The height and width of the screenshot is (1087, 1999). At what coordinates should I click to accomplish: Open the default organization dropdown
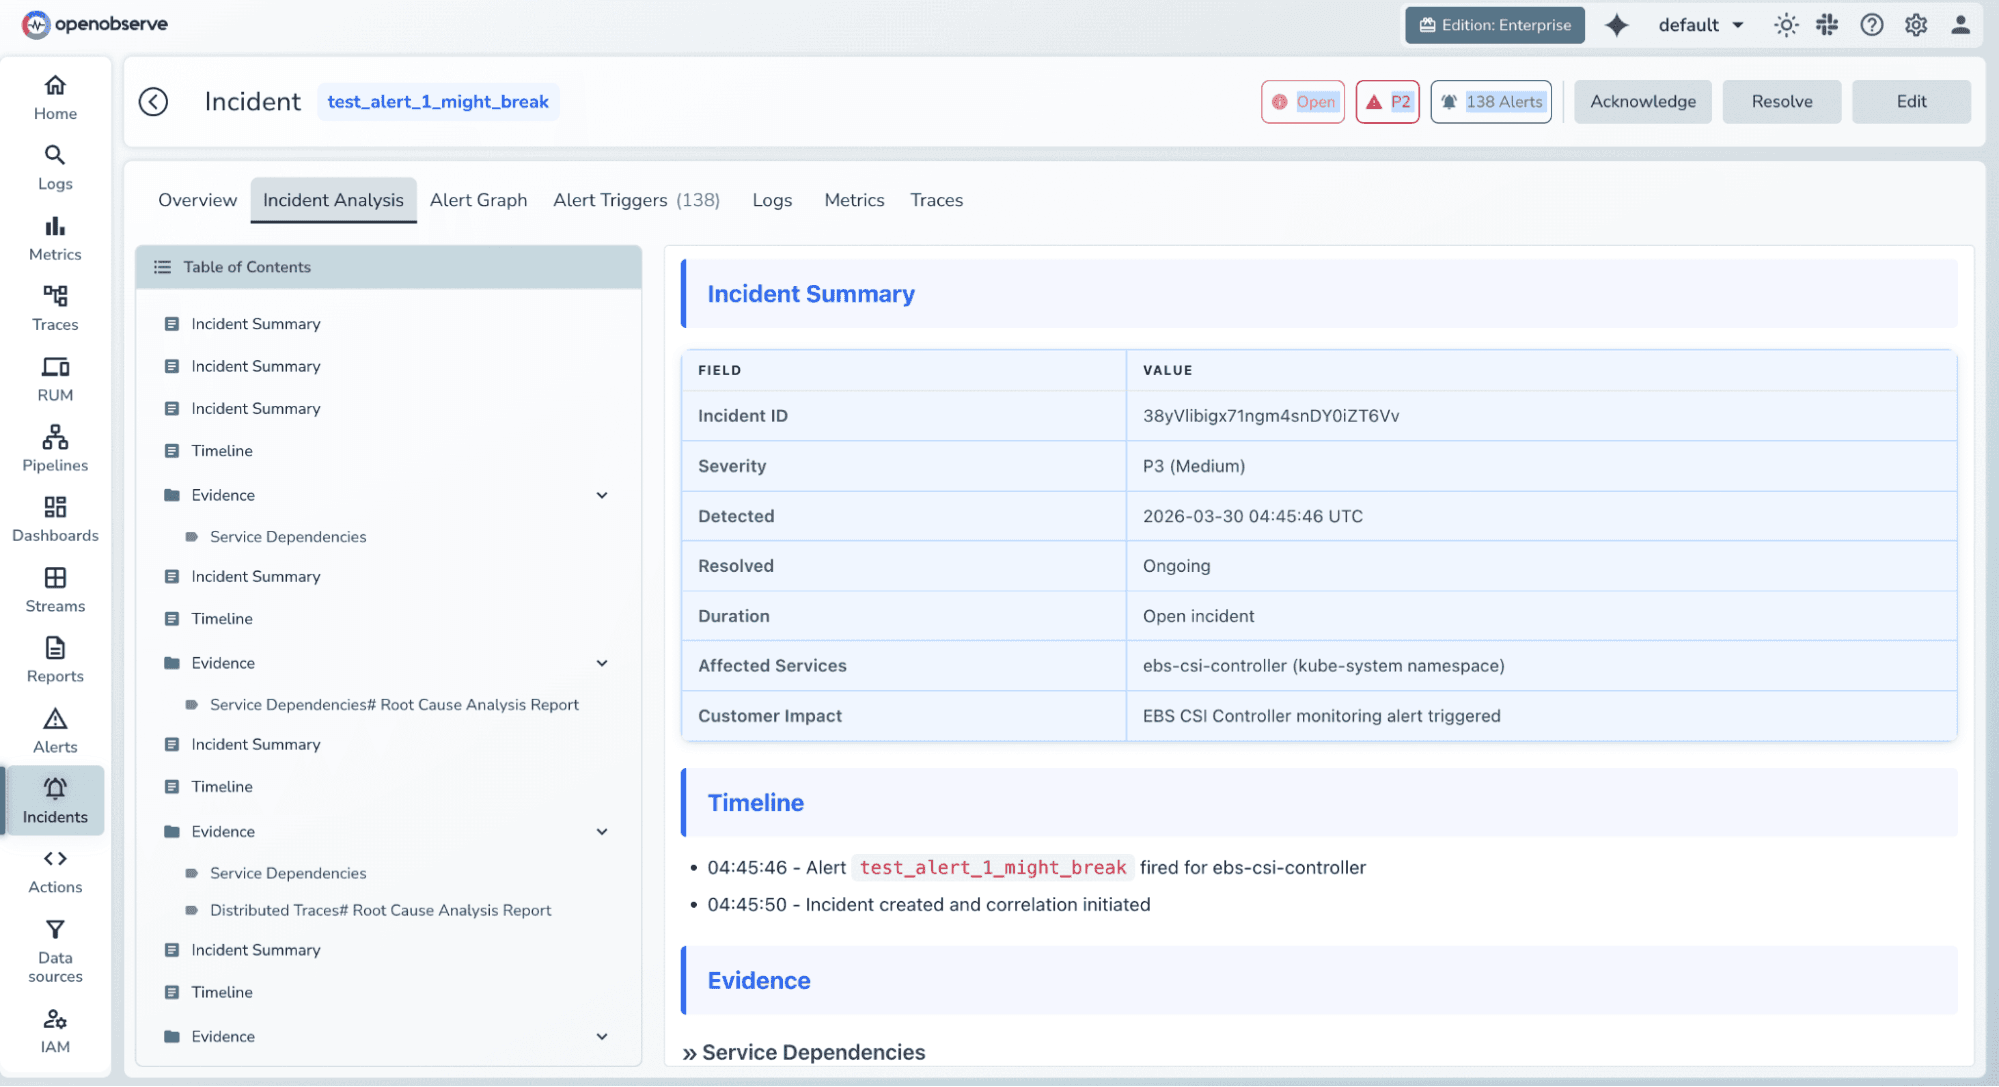pyautogui.click(x=1700, y=24)
